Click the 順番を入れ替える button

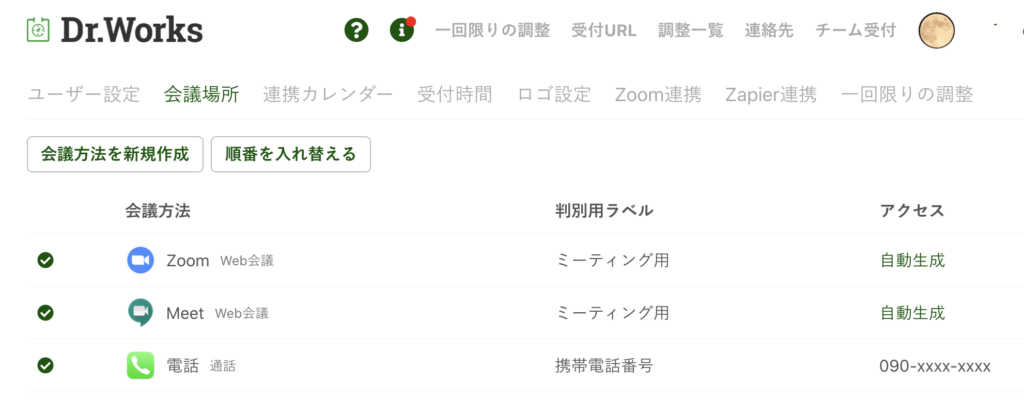coord(291,154)
